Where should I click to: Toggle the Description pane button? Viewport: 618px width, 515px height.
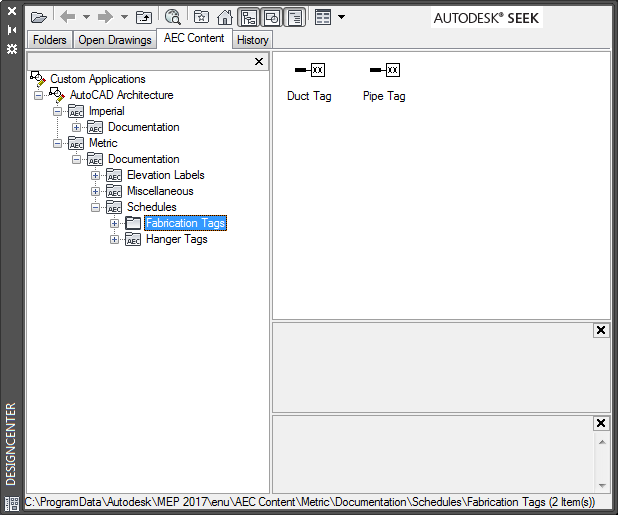[x=294, y=17]
